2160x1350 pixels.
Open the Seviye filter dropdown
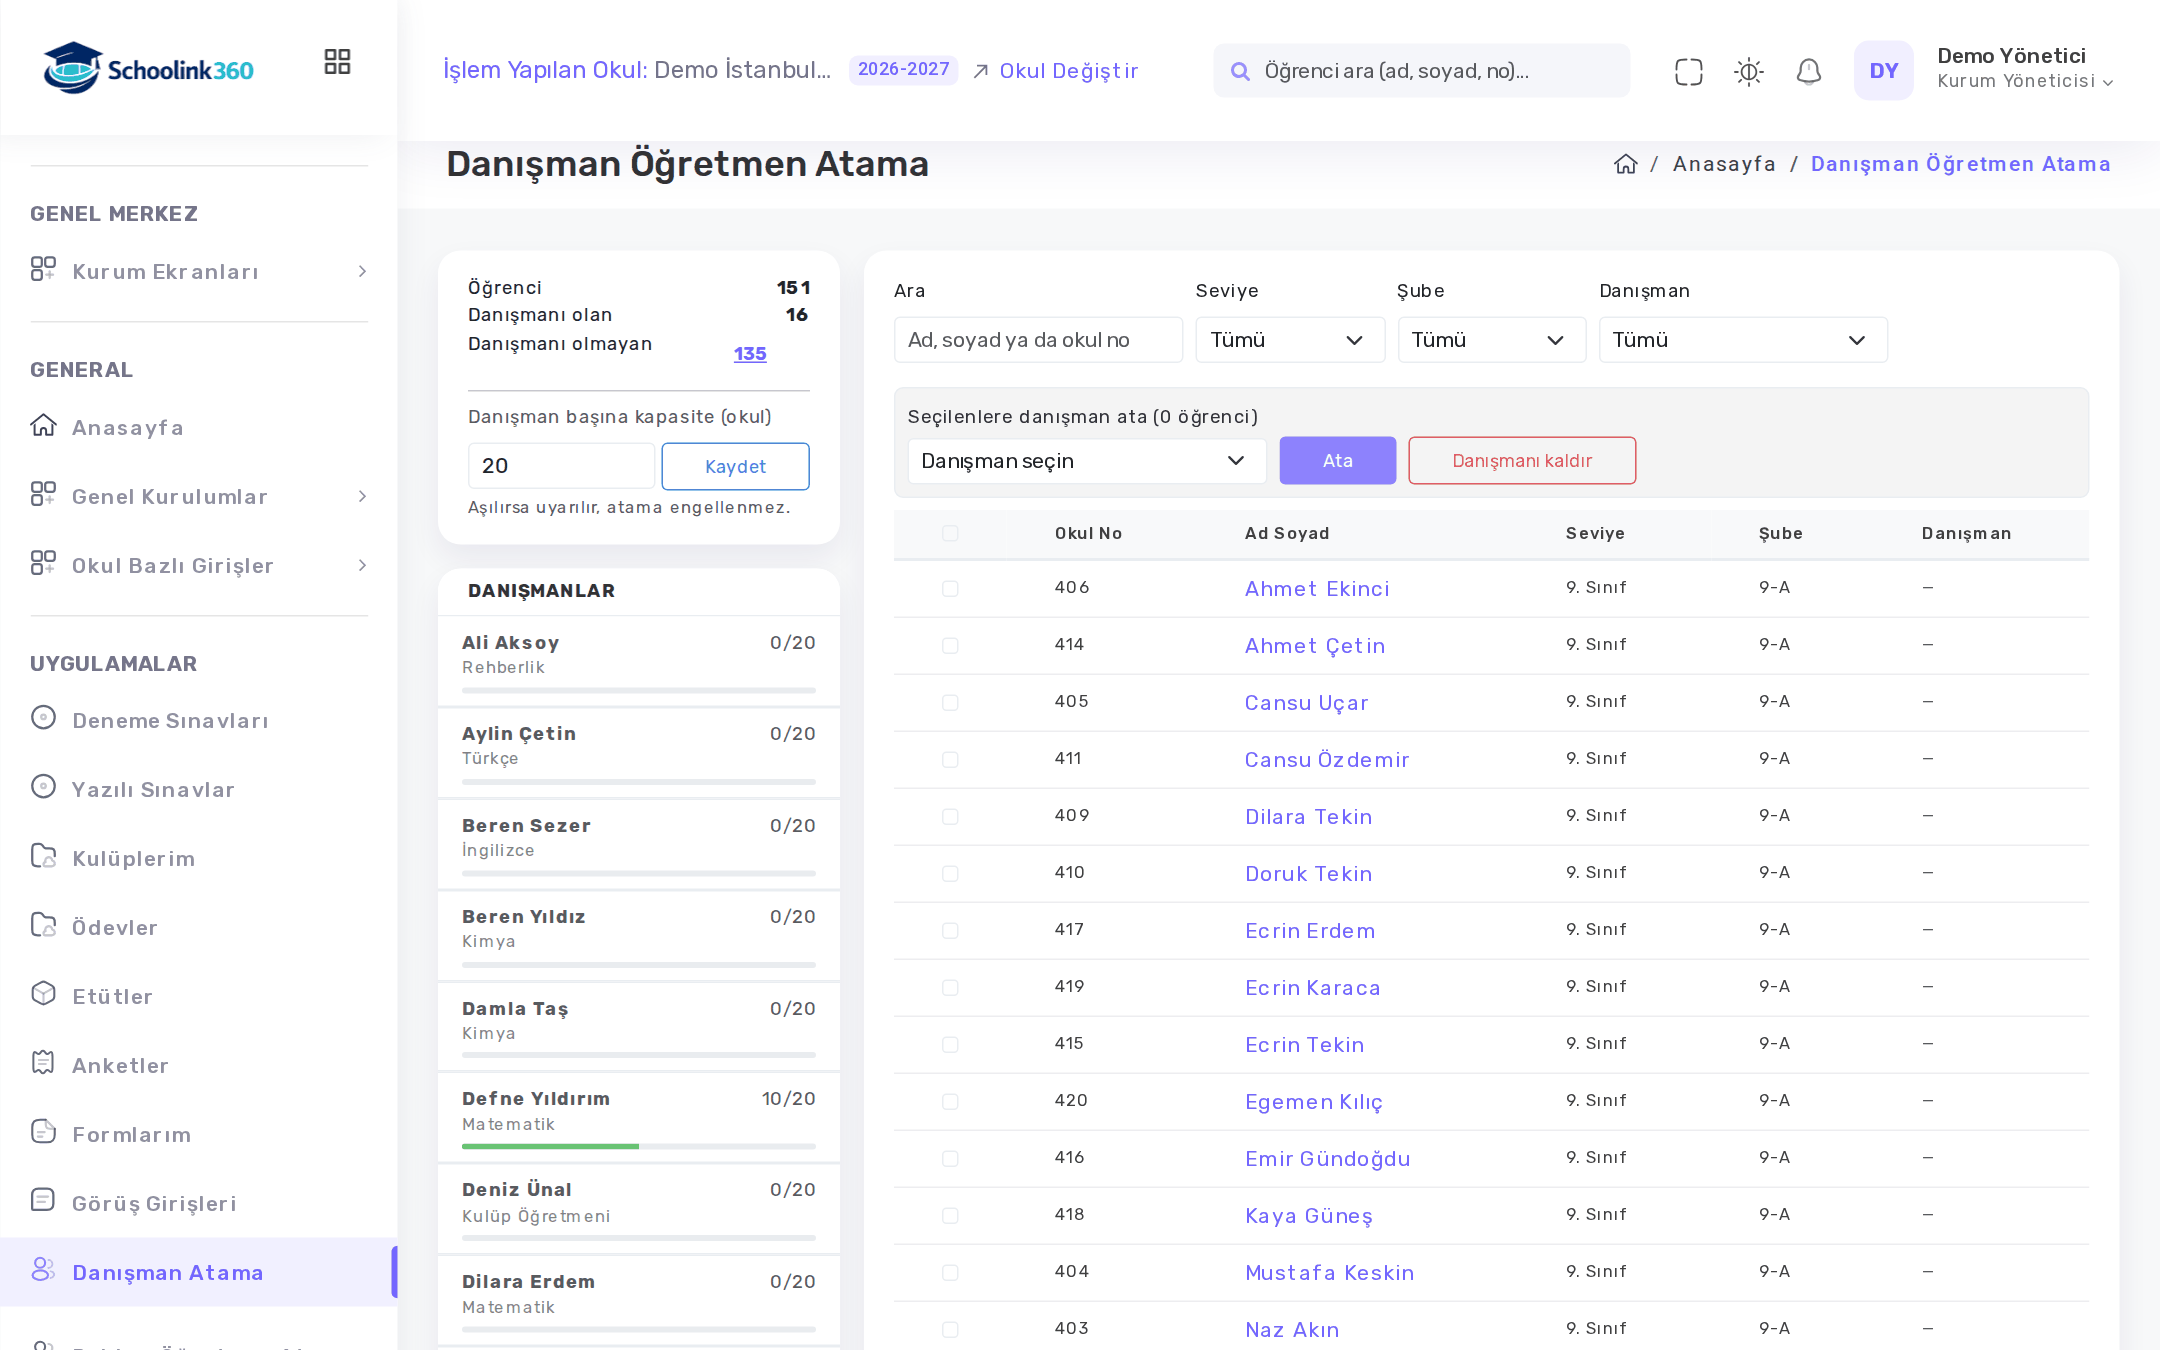tap(1290, 340)
